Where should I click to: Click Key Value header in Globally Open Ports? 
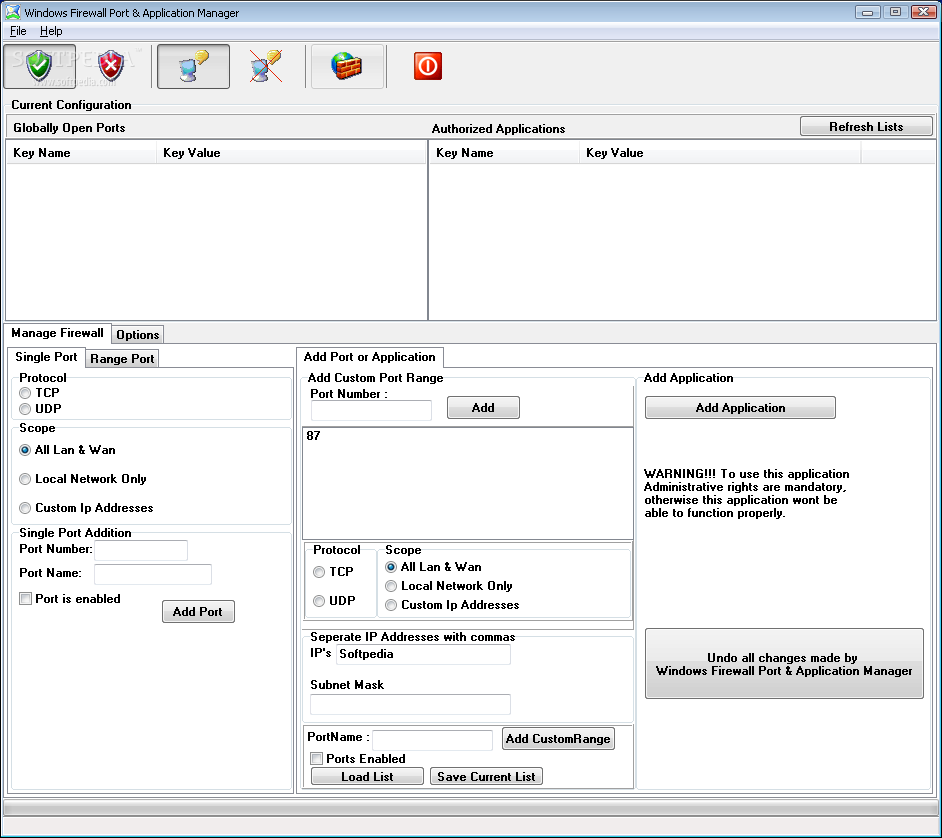coord(291,153)
